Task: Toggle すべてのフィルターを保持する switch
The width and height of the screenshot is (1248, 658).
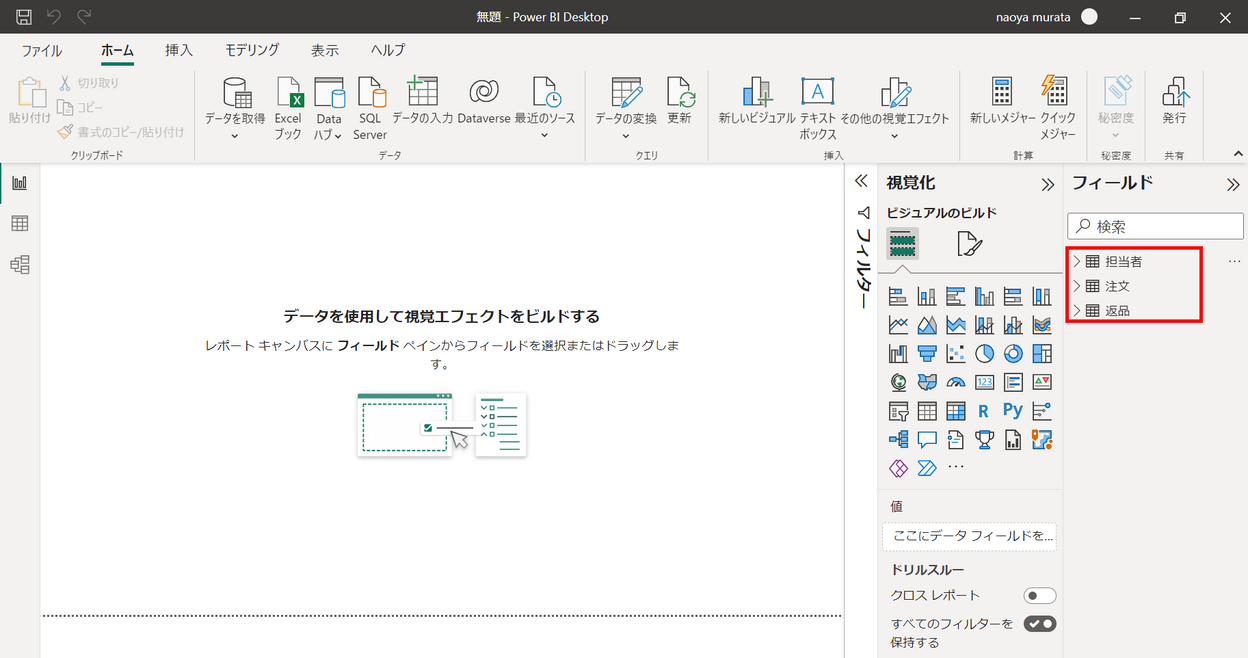Action: pyautogui.click(x=1040, y=624)
